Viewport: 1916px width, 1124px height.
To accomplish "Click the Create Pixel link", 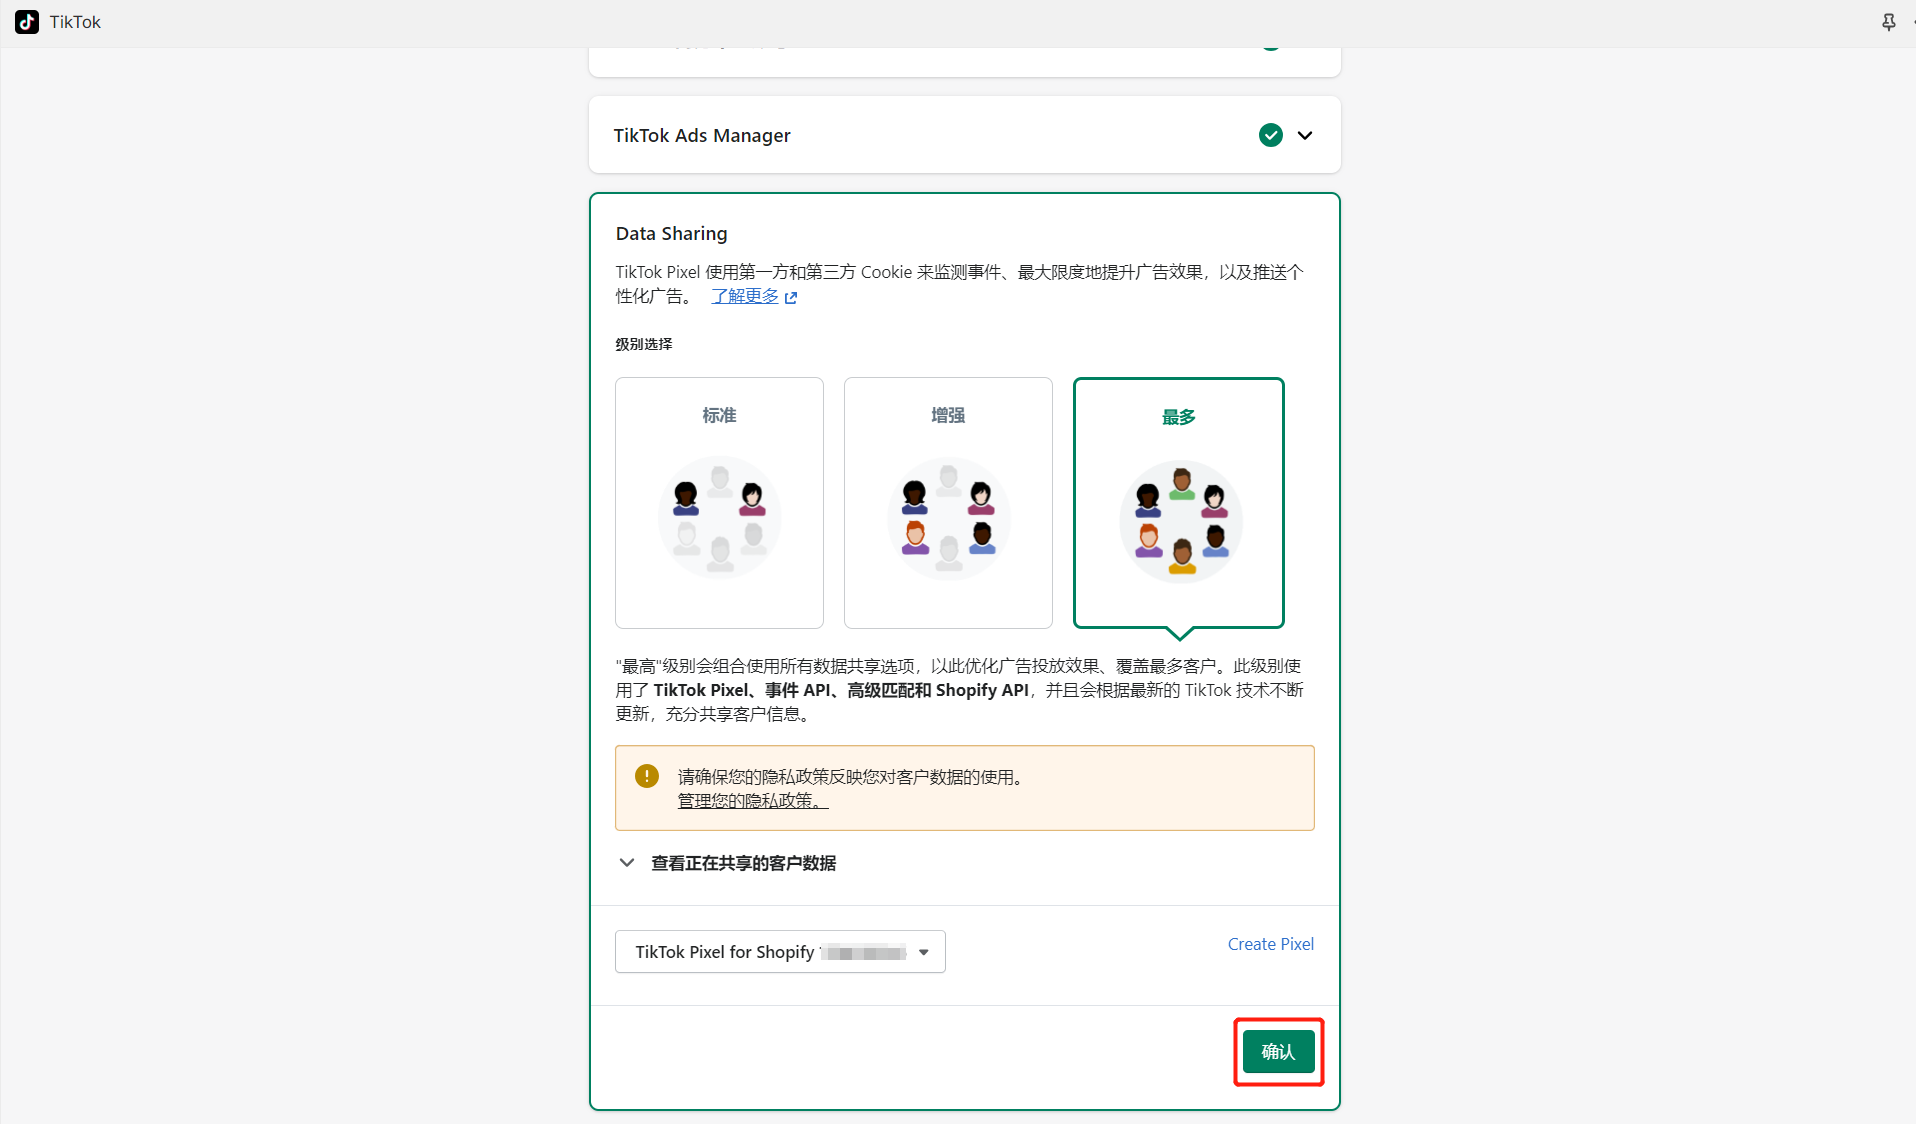I will [x=1270, y=944].
